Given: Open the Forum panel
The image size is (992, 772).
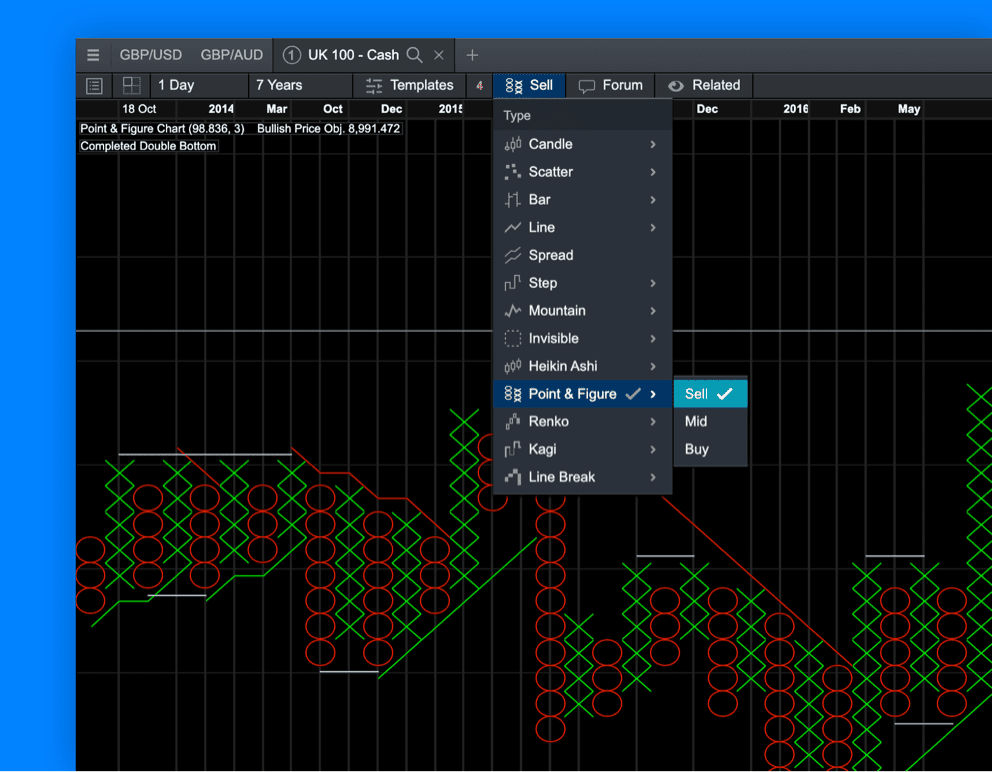Looking at the screenshot, I should tap(611, 85).
